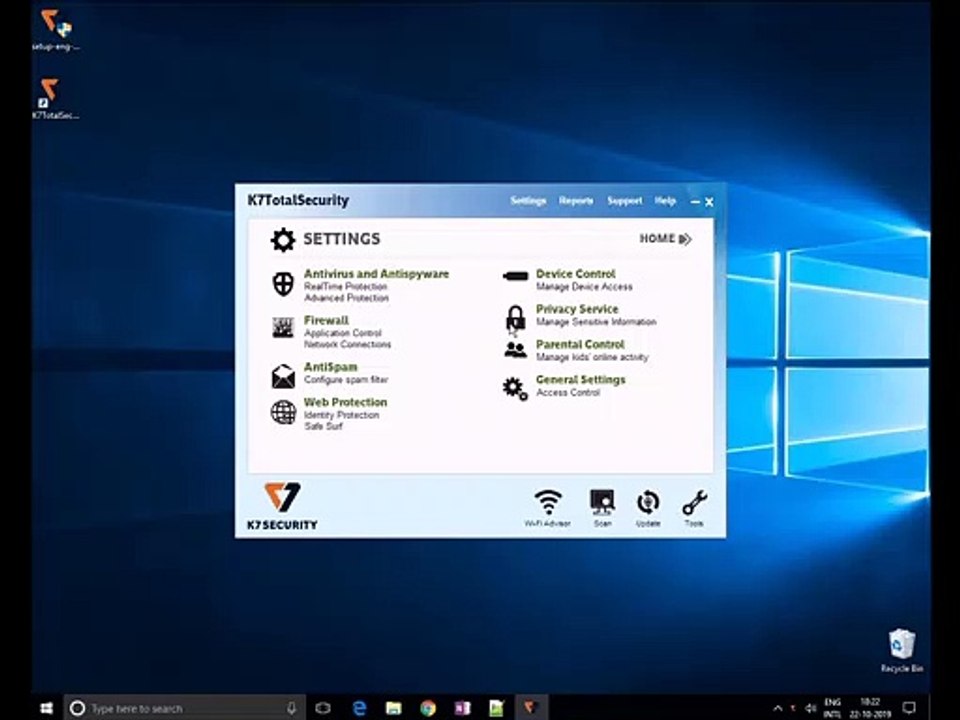Show hidden system tray icons
Image resolution: width=960 pixels, height=720 pixels.
[x=778, y=708]
